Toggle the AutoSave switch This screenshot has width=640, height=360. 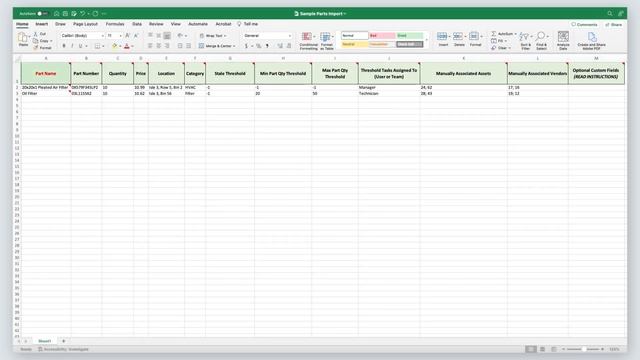[x=42, y=13]
